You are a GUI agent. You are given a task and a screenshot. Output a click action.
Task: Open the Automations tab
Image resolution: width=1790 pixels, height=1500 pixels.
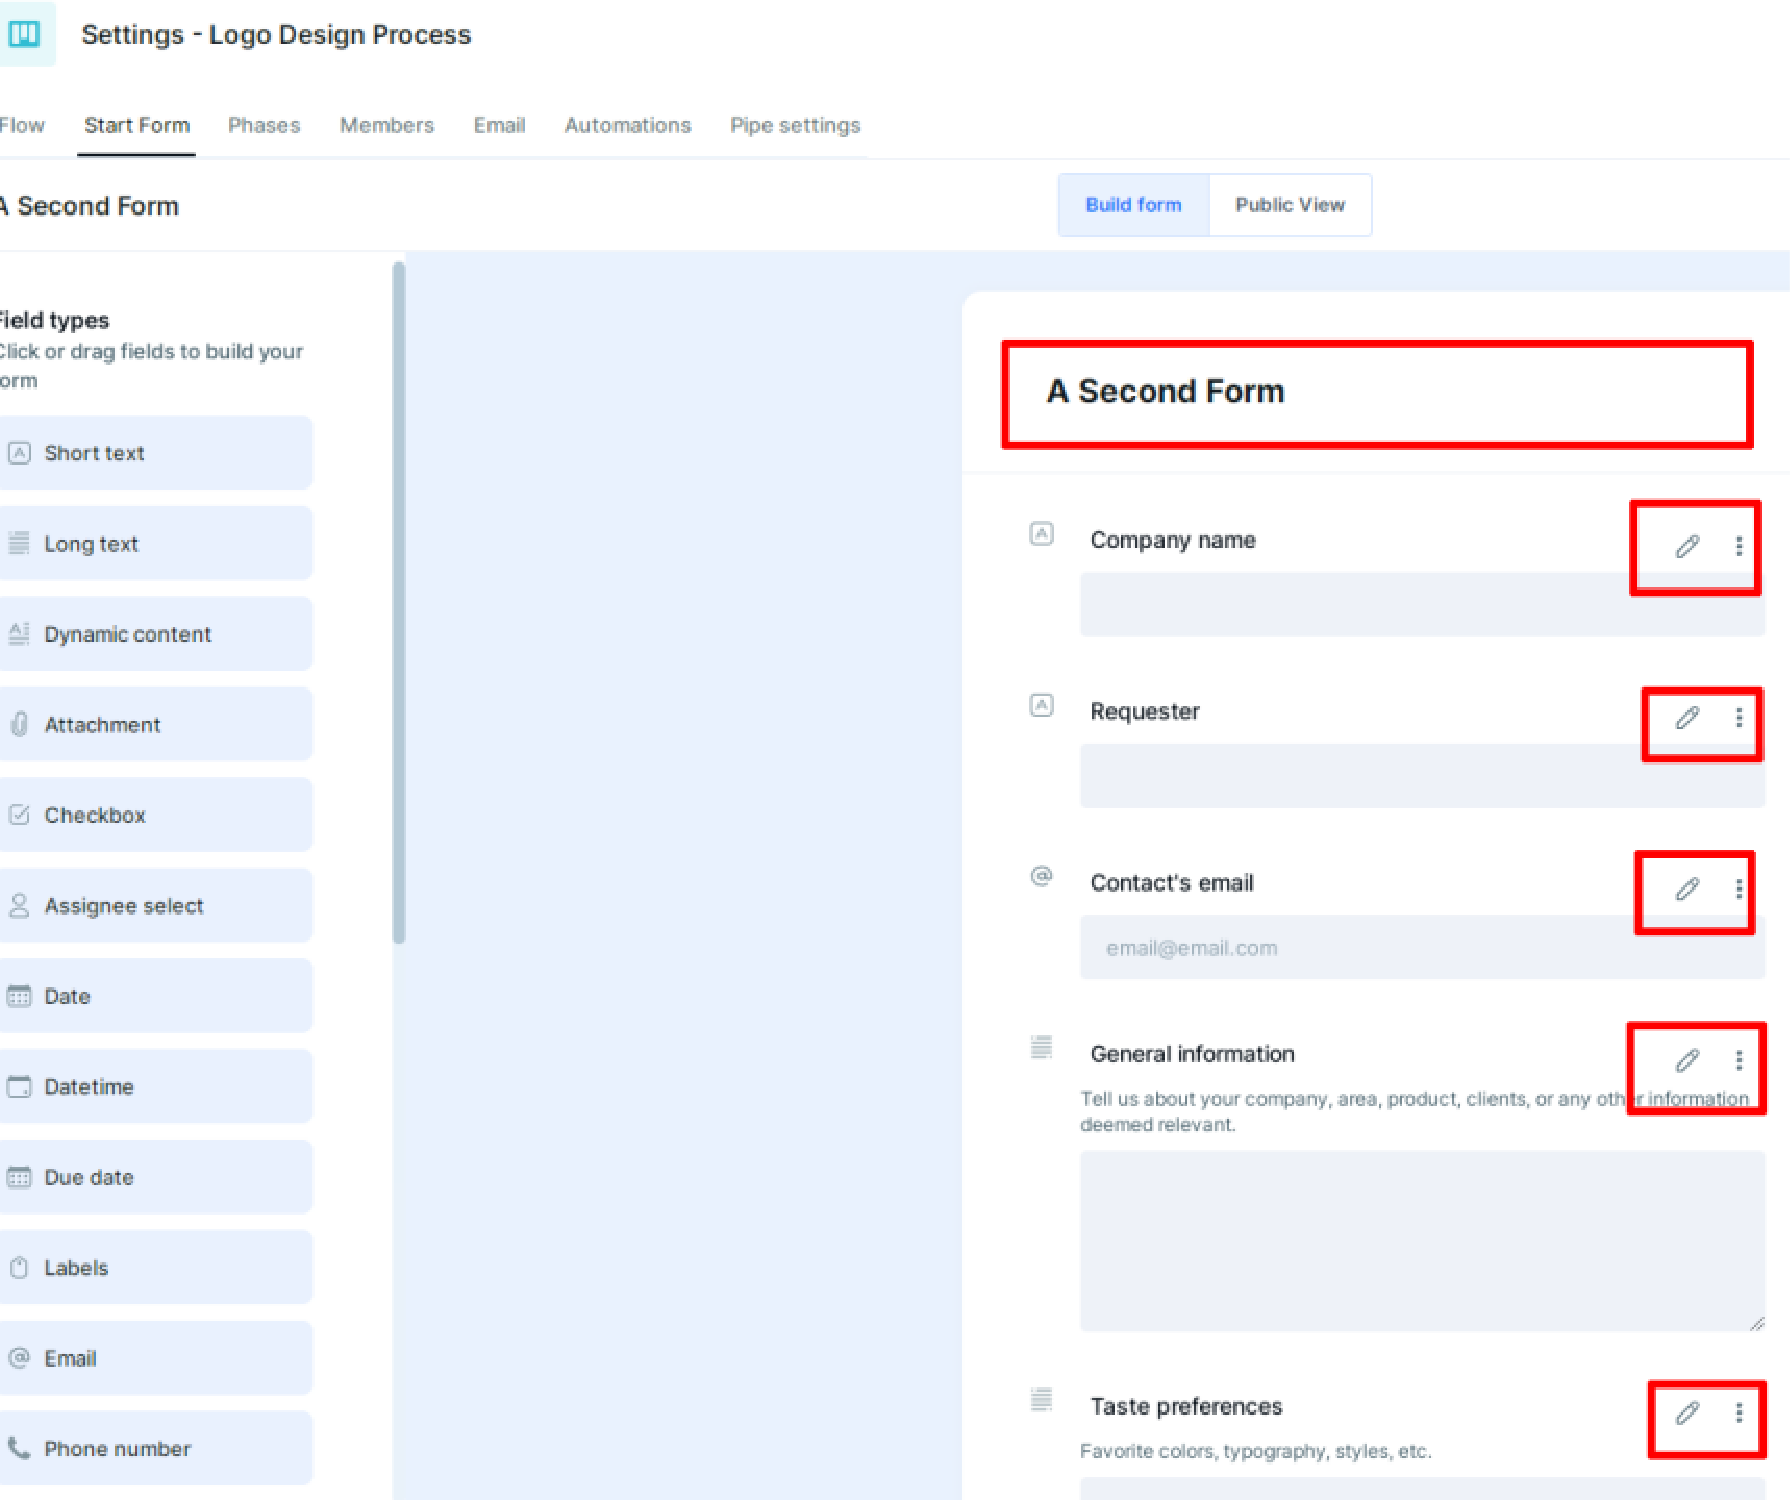627,125
